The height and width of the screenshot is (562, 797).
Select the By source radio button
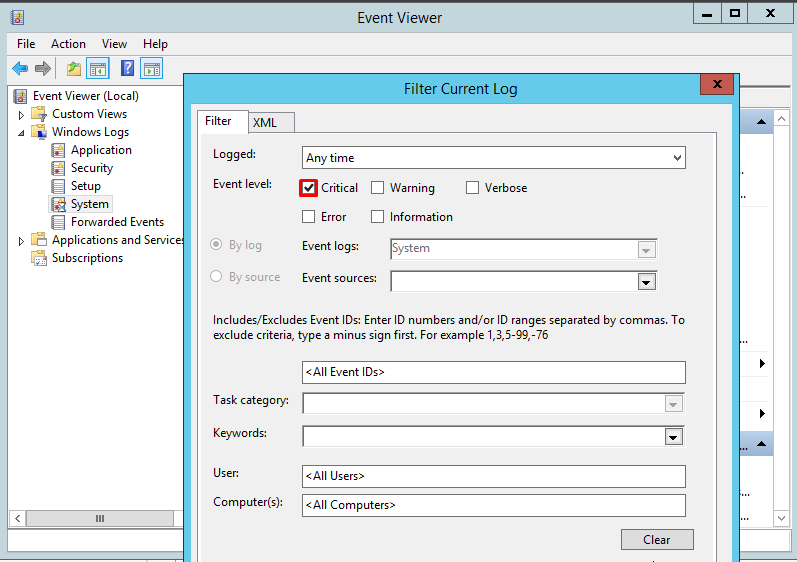(x=216, y=276)
